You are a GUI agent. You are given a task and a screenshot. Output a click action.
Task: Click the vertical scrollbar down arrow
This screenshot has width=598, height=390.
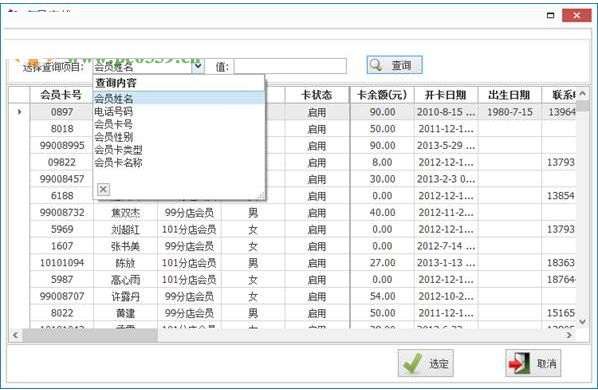pyautogui.click(x=582, y=322)
